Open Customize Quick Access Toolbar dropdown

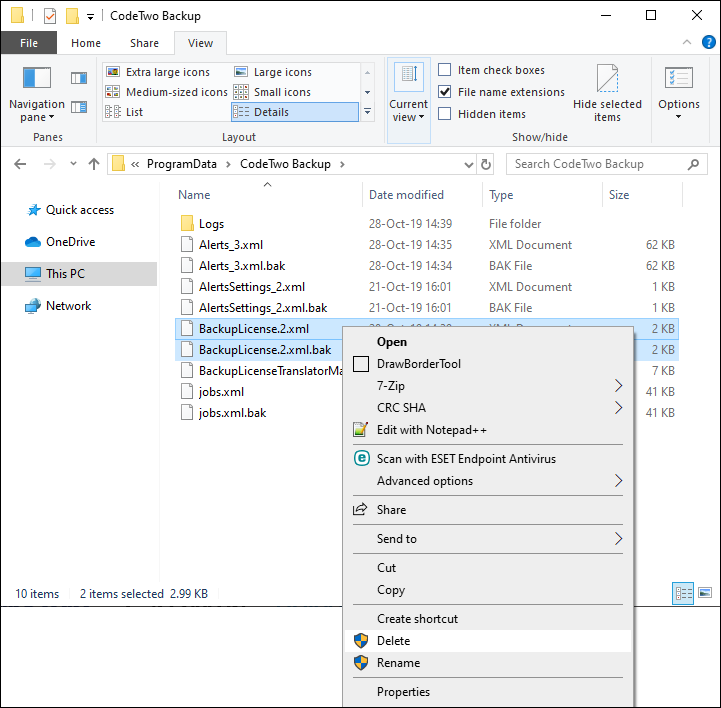pyautogui.click(x=91, y=17)
